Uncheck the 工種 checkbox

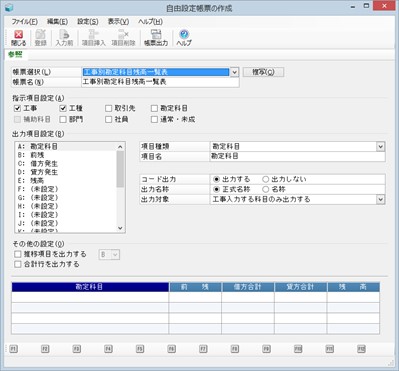point(63,108)
